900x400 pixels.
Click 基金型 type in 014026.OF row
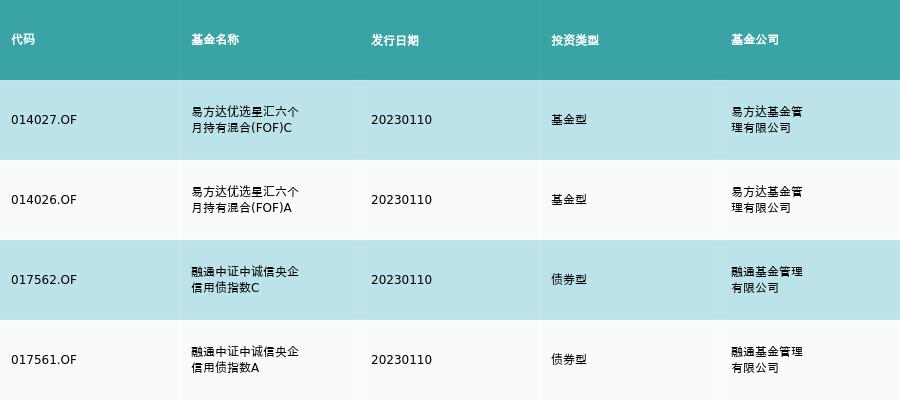(569, 200)
